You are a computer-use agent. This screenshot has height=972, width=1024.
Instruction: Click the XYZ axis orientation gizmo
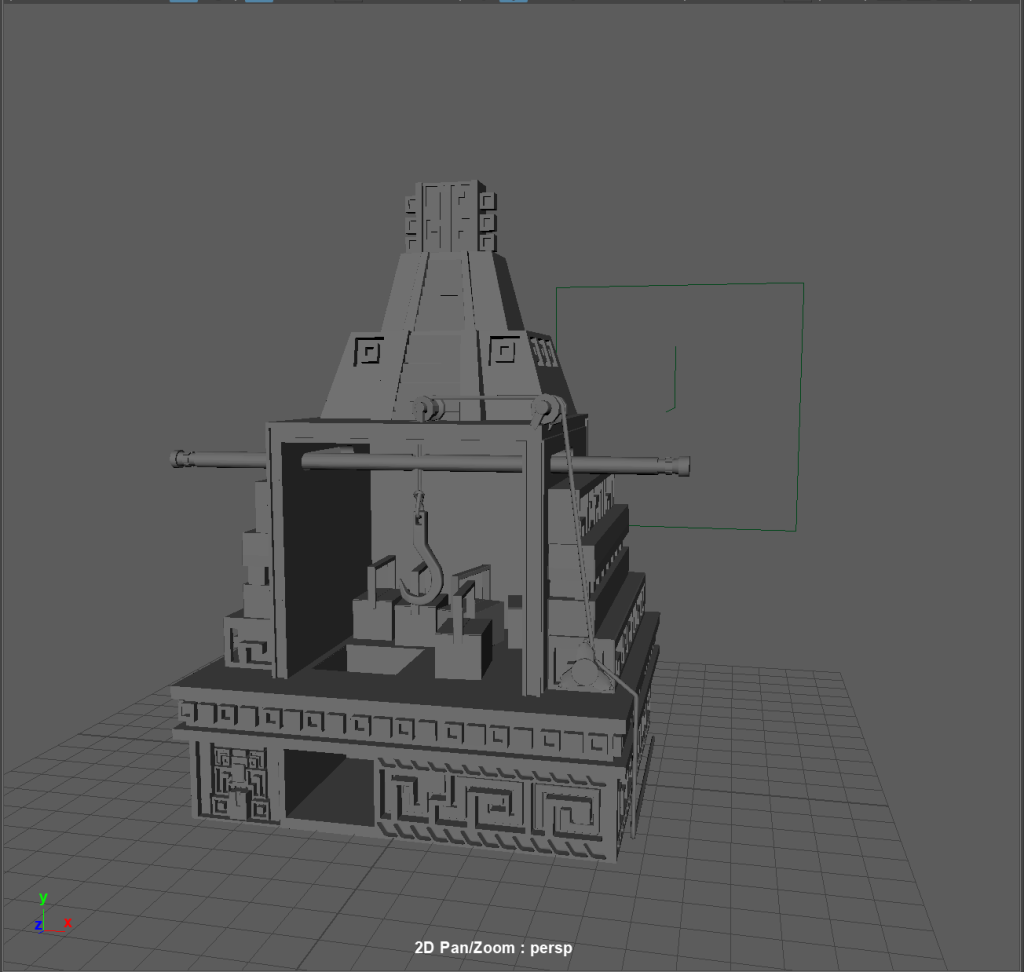click(x=51, y=914)
